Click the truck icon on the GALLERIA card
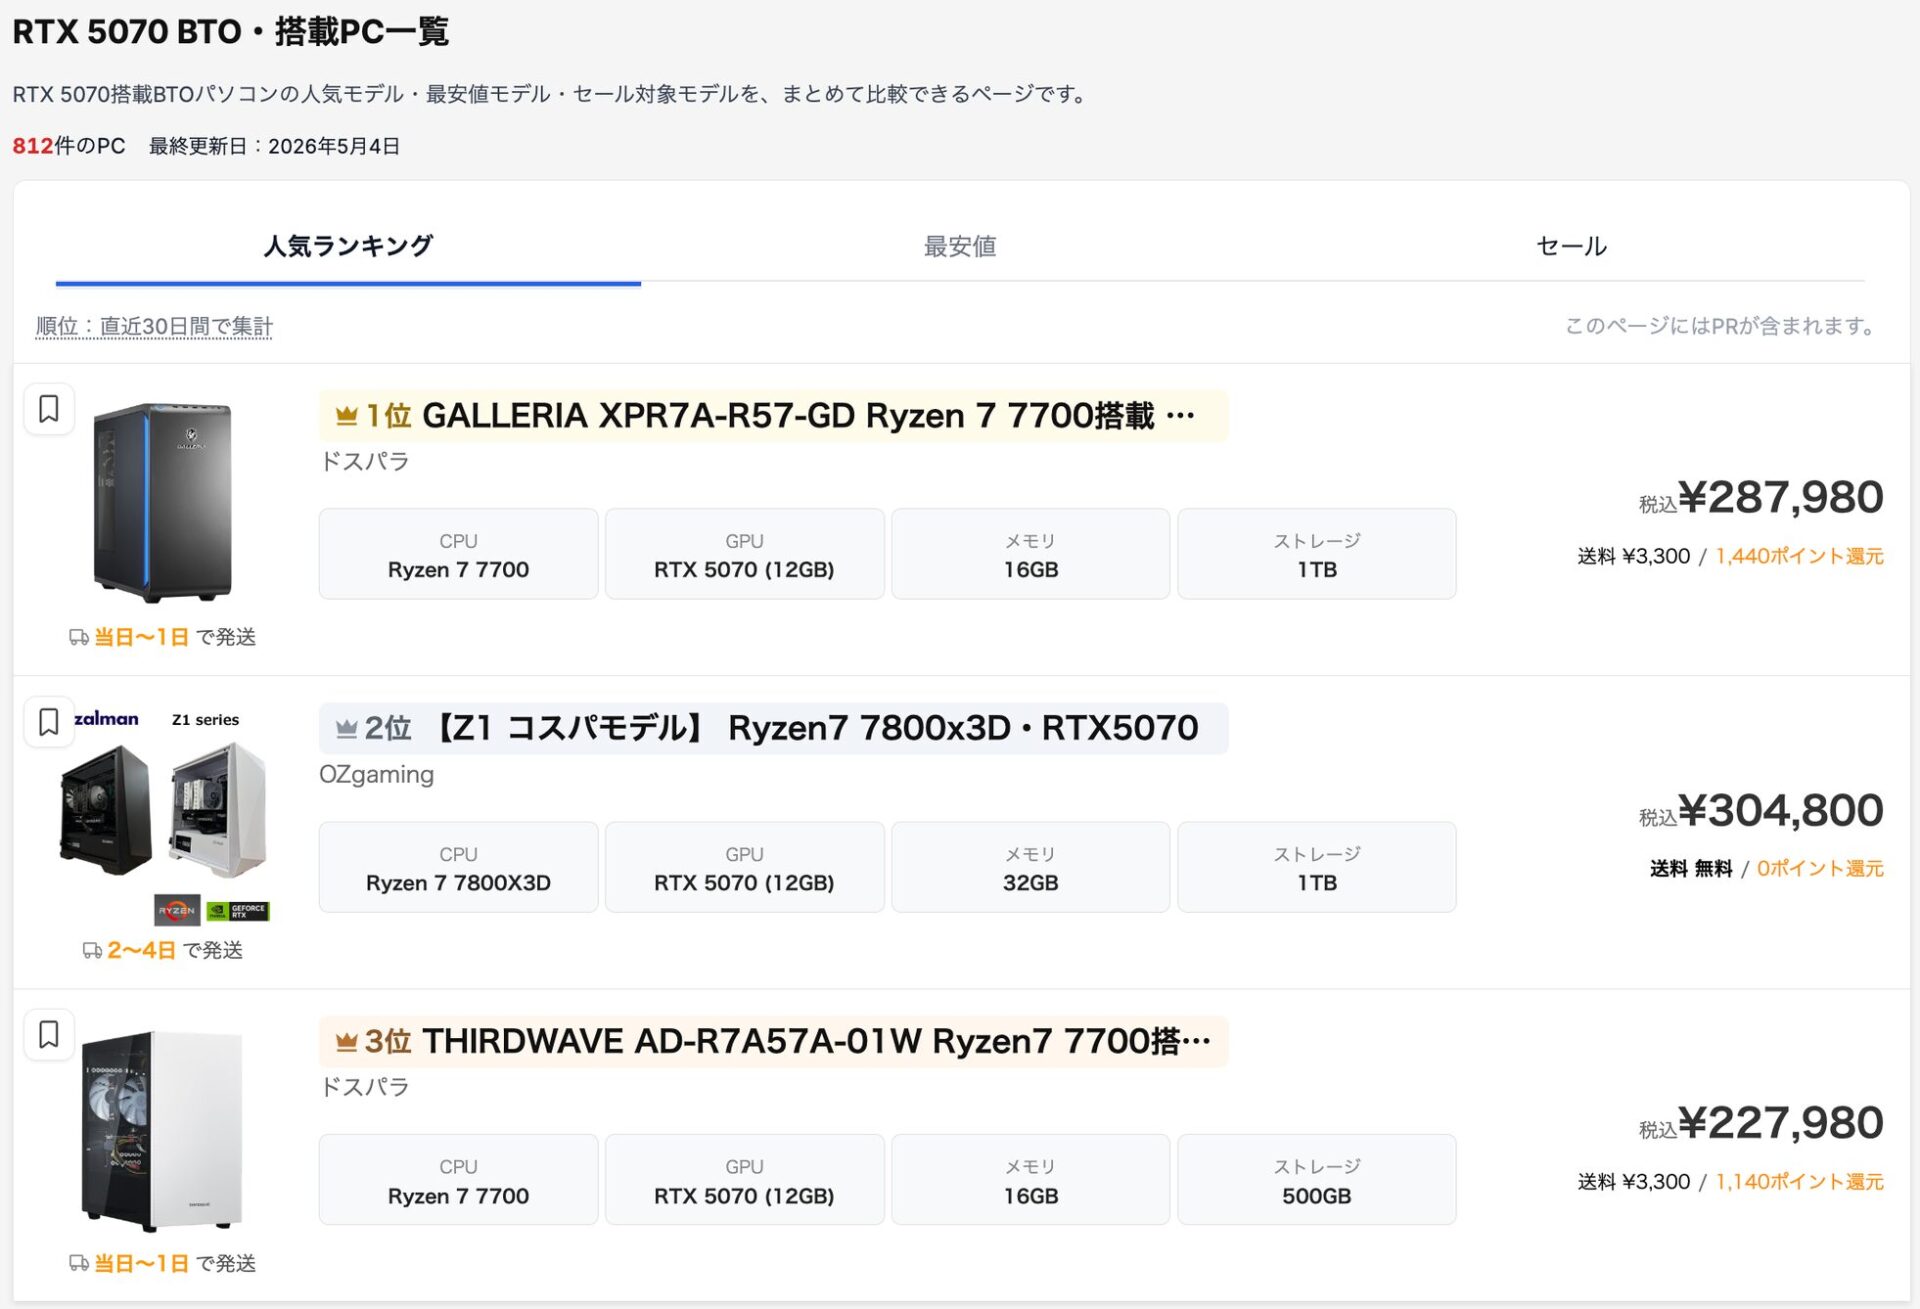This screenshot has height=1309, width=1920. coord(79,637)
